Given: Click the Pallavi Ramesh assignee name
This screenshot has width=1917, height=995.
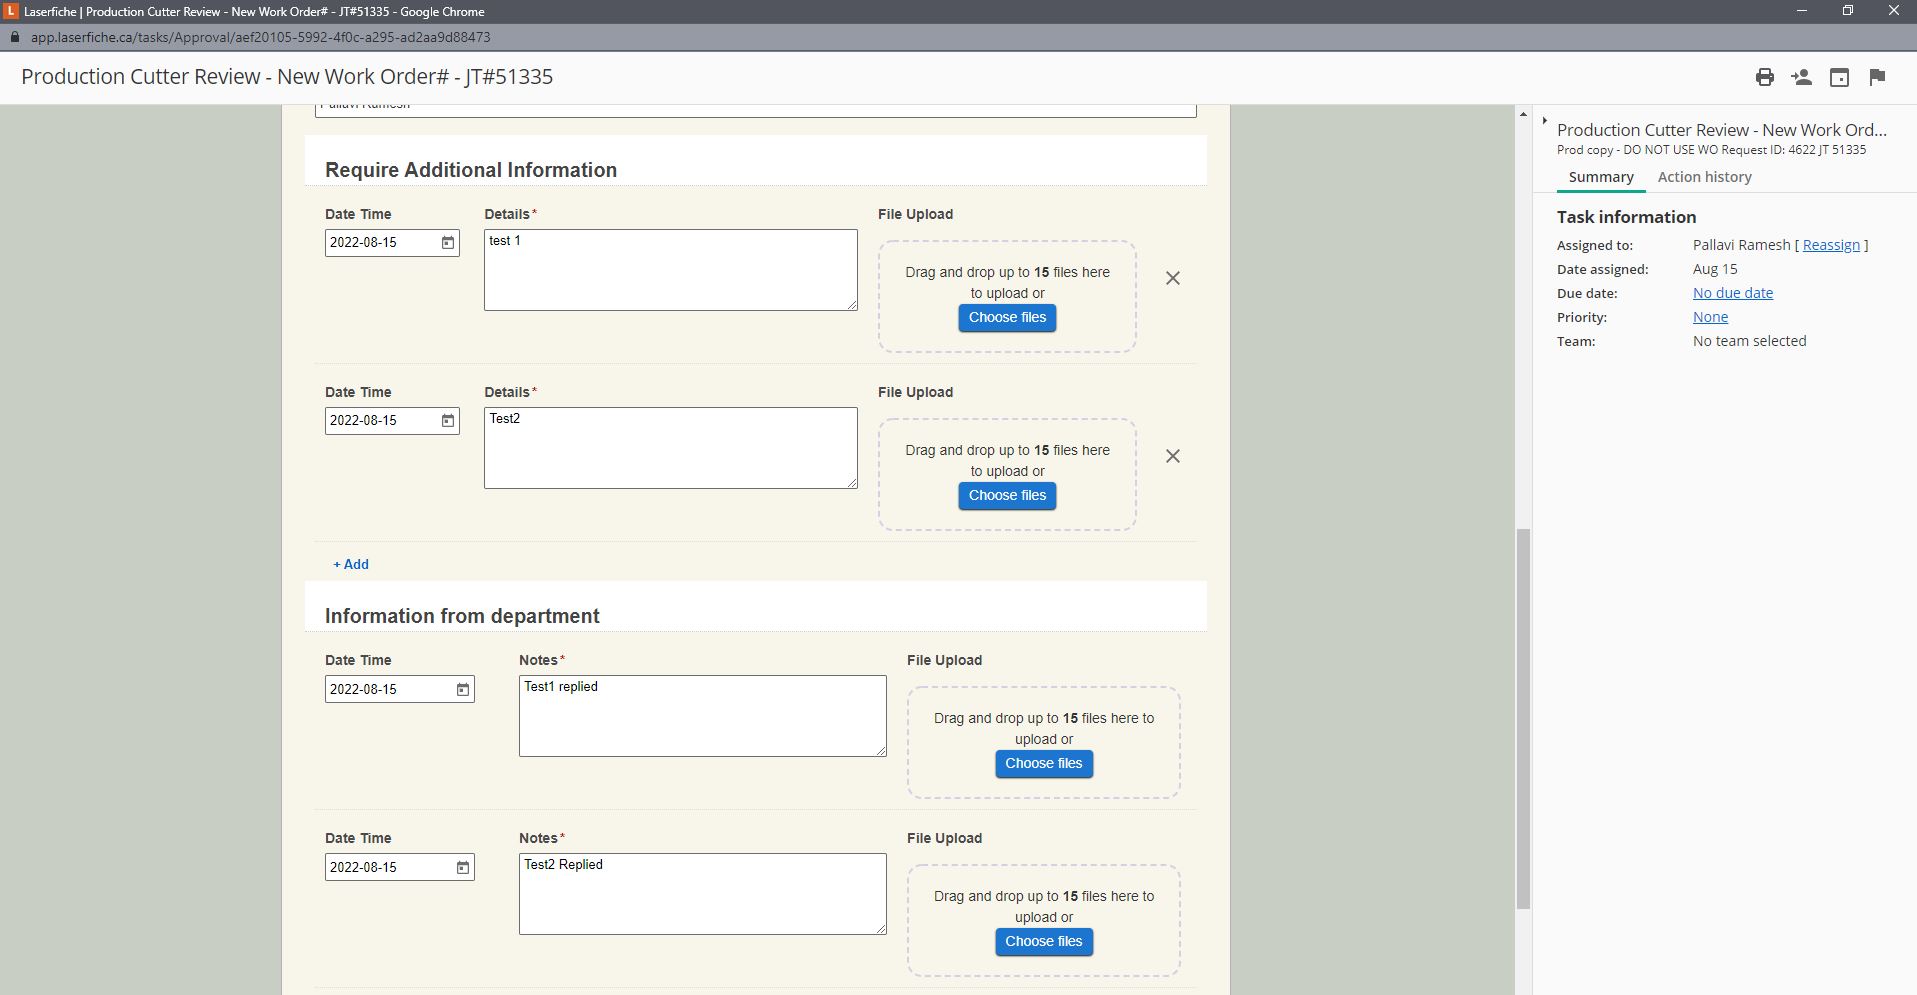Looking at the screenshot, I should [1741, 245].
